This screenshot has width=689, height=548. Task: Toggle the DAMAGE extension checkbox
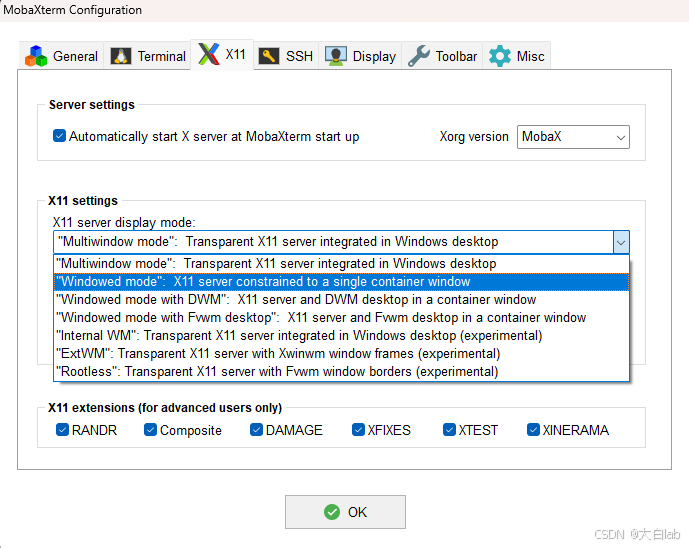pyautogui.click(x=256, y=429)
